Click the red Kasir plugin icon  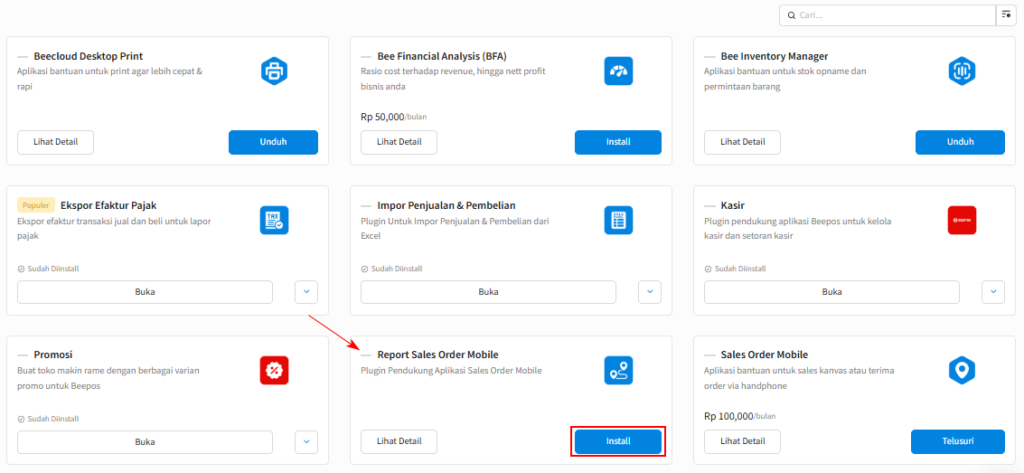coord(961,220)
